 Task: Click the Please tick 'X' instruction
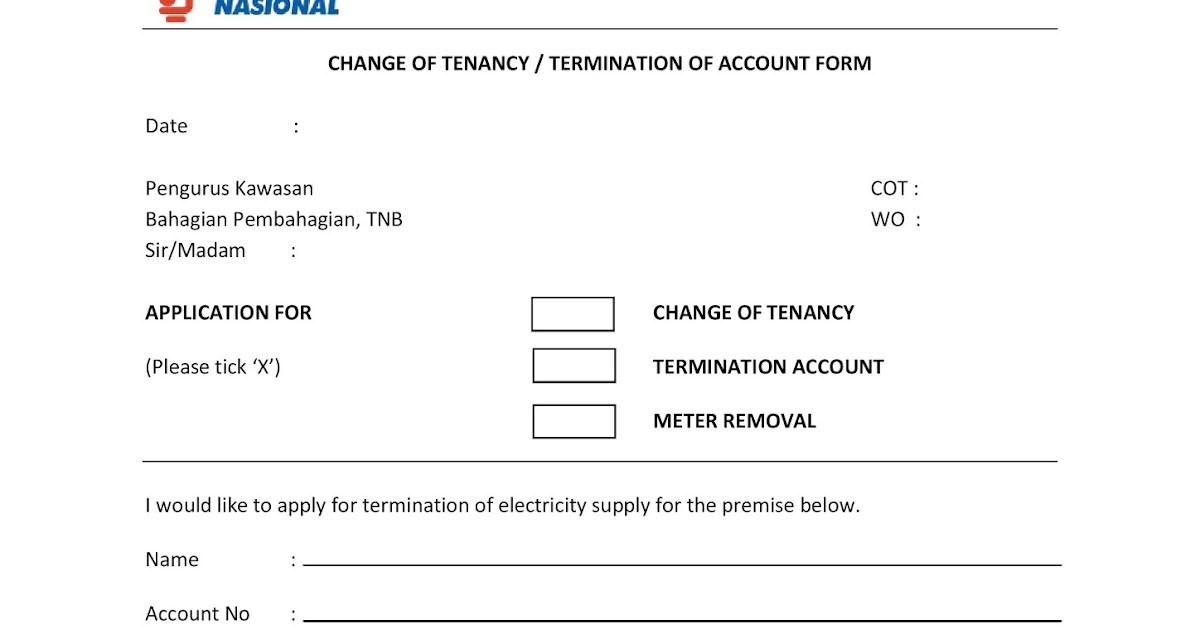coord(213,367)
